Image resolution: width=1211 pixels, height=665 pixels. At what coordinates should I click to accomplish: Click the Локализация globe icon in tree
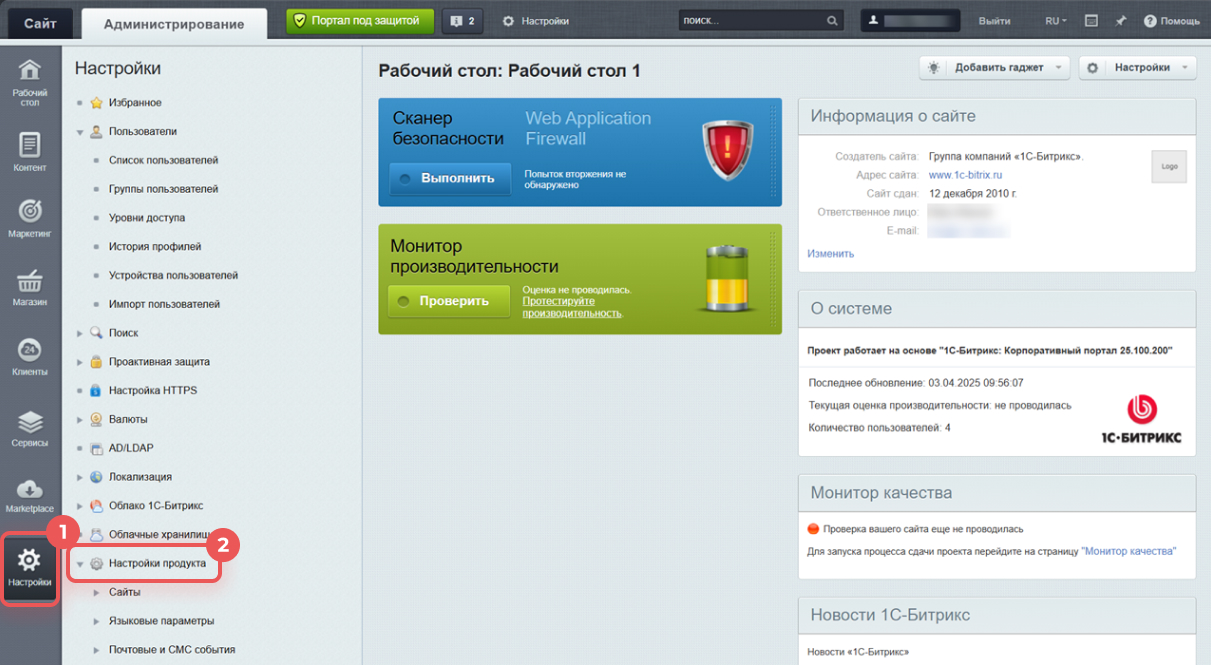point(97,477)
